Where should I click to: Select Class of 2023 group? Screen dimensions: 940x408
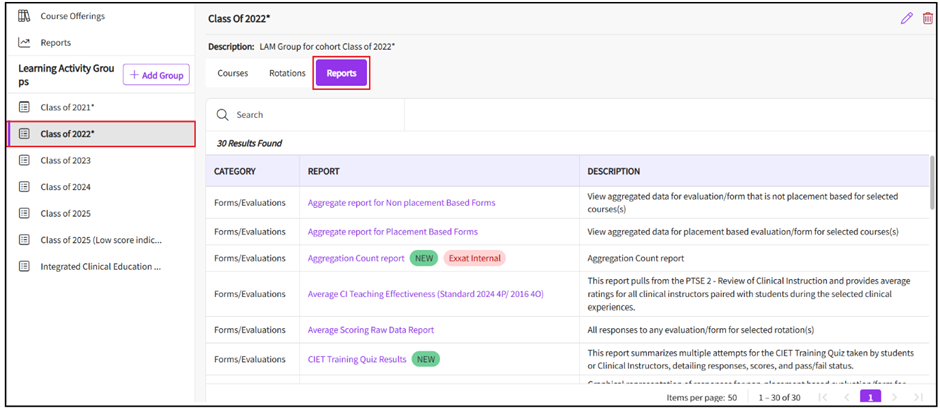(x=65, y=160)
